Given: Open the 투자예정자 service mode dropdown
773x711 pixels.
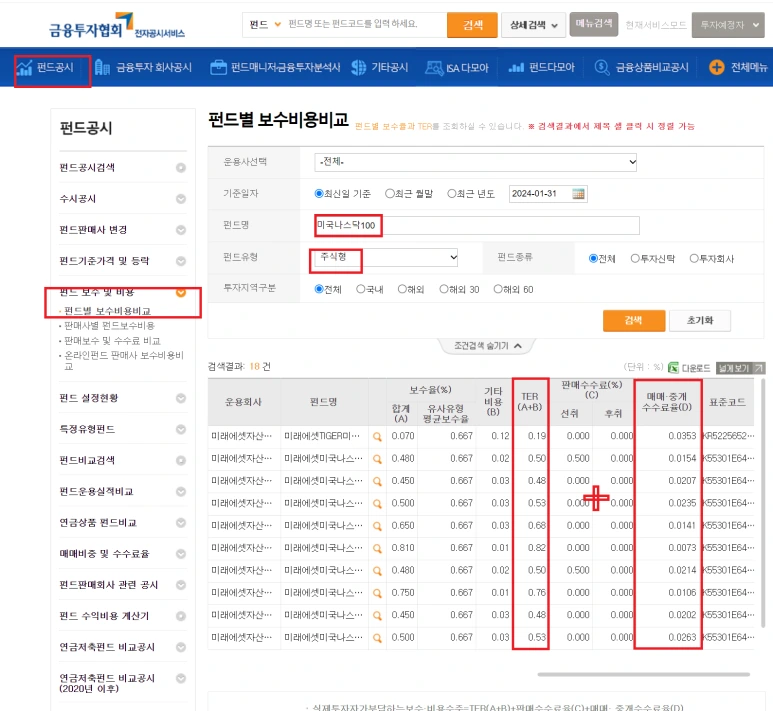Looking at the screenshot, I should [728, 25].
